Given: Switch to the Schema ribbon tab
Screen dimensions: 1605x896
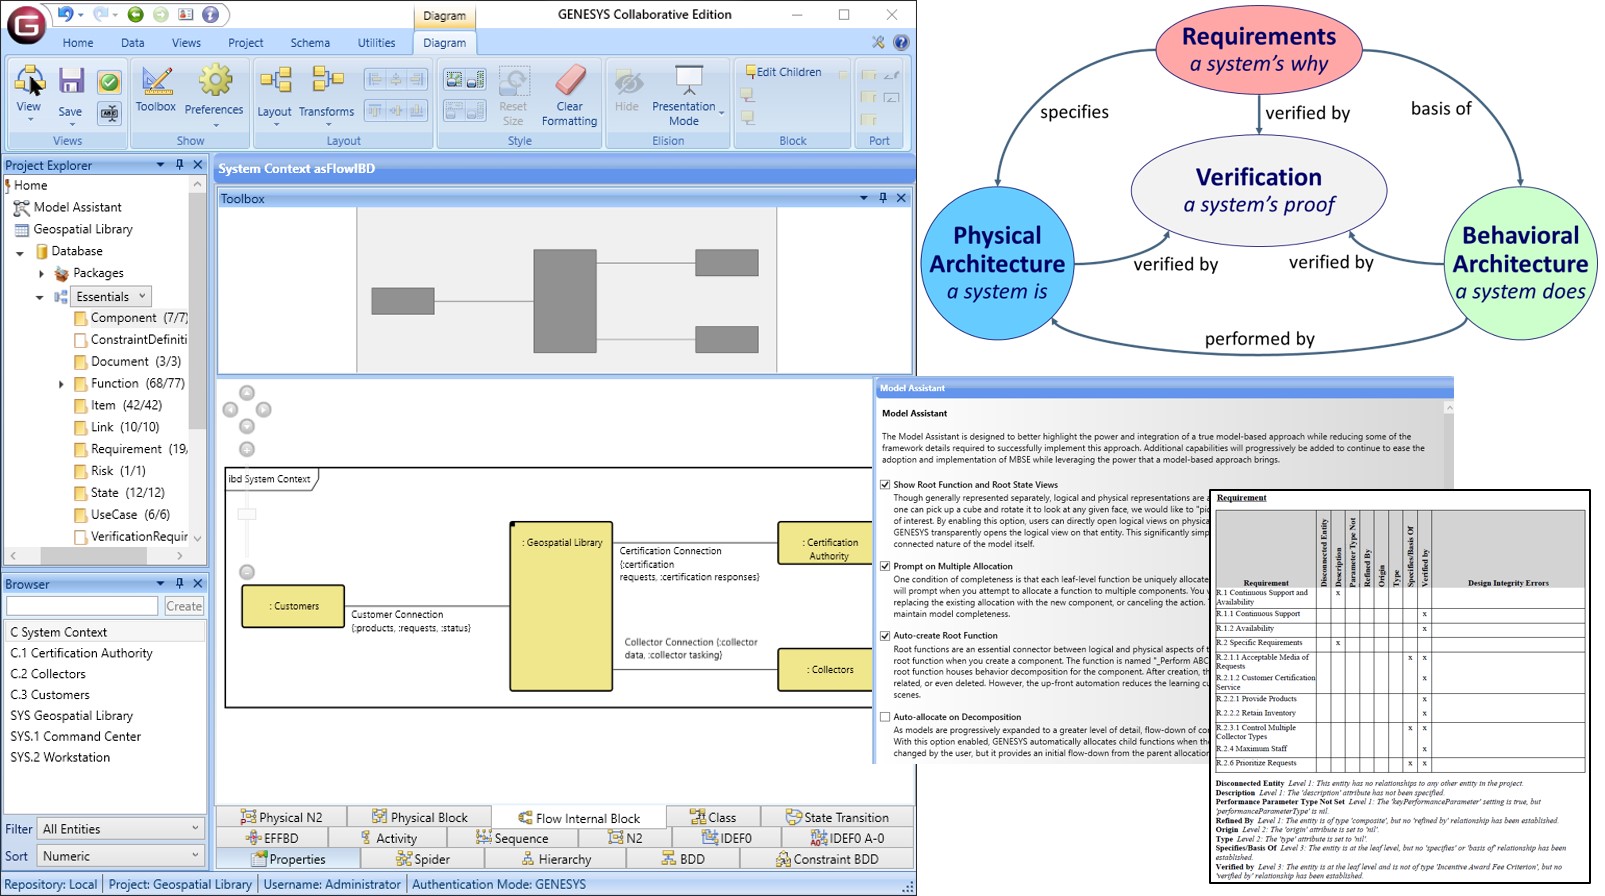Looking at the screenshot, I should [310, 43].
